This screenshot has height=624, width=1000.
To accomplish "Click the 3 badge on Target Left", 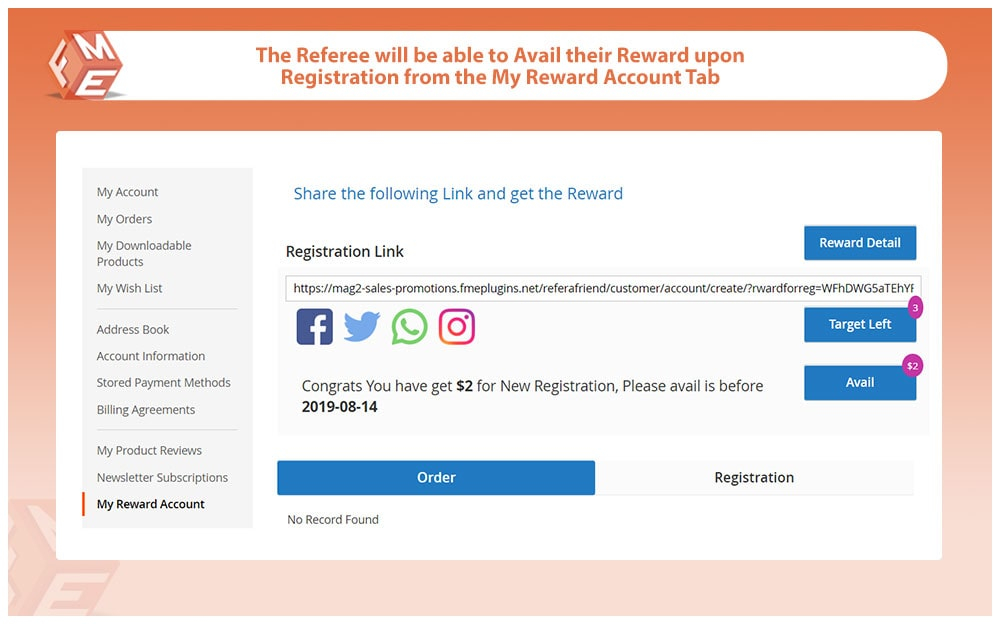I will 915,308.
